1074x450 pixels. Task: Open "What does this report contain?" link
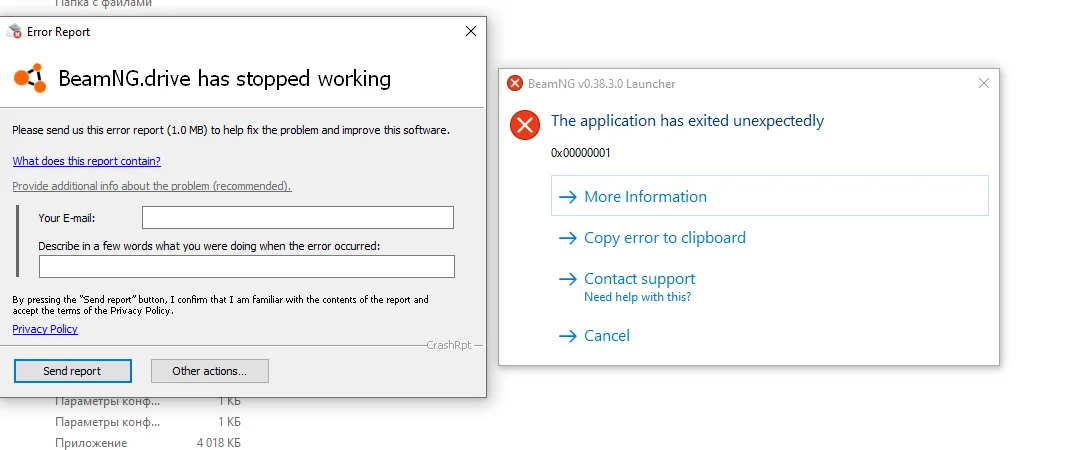coord(86,161)
